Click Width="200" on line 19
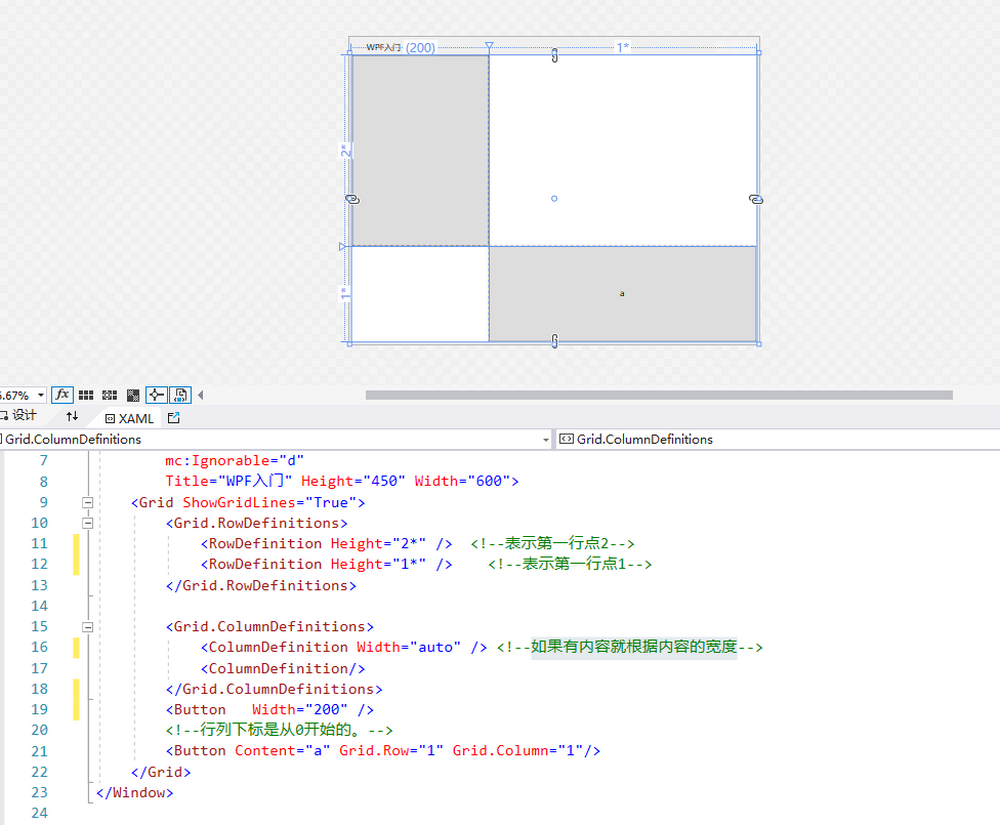This screenshot has height=825, width=1000. 300,710
